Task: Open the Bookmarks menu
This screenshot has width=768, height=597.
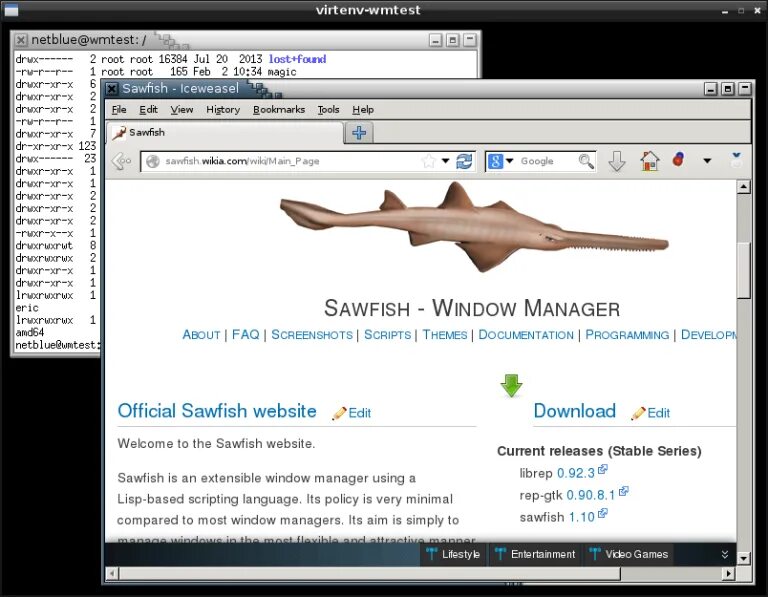Action: click(279, 110)
